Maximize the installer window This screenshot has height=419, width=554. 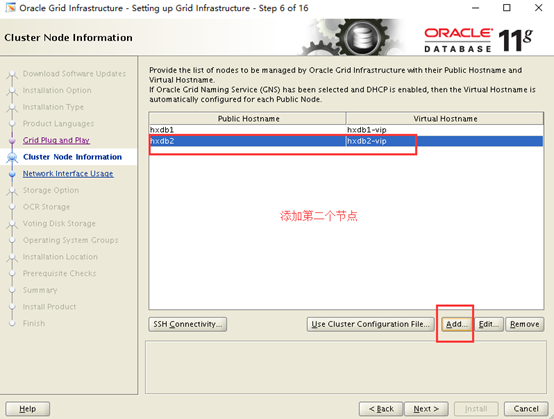(x=507, y=7)
